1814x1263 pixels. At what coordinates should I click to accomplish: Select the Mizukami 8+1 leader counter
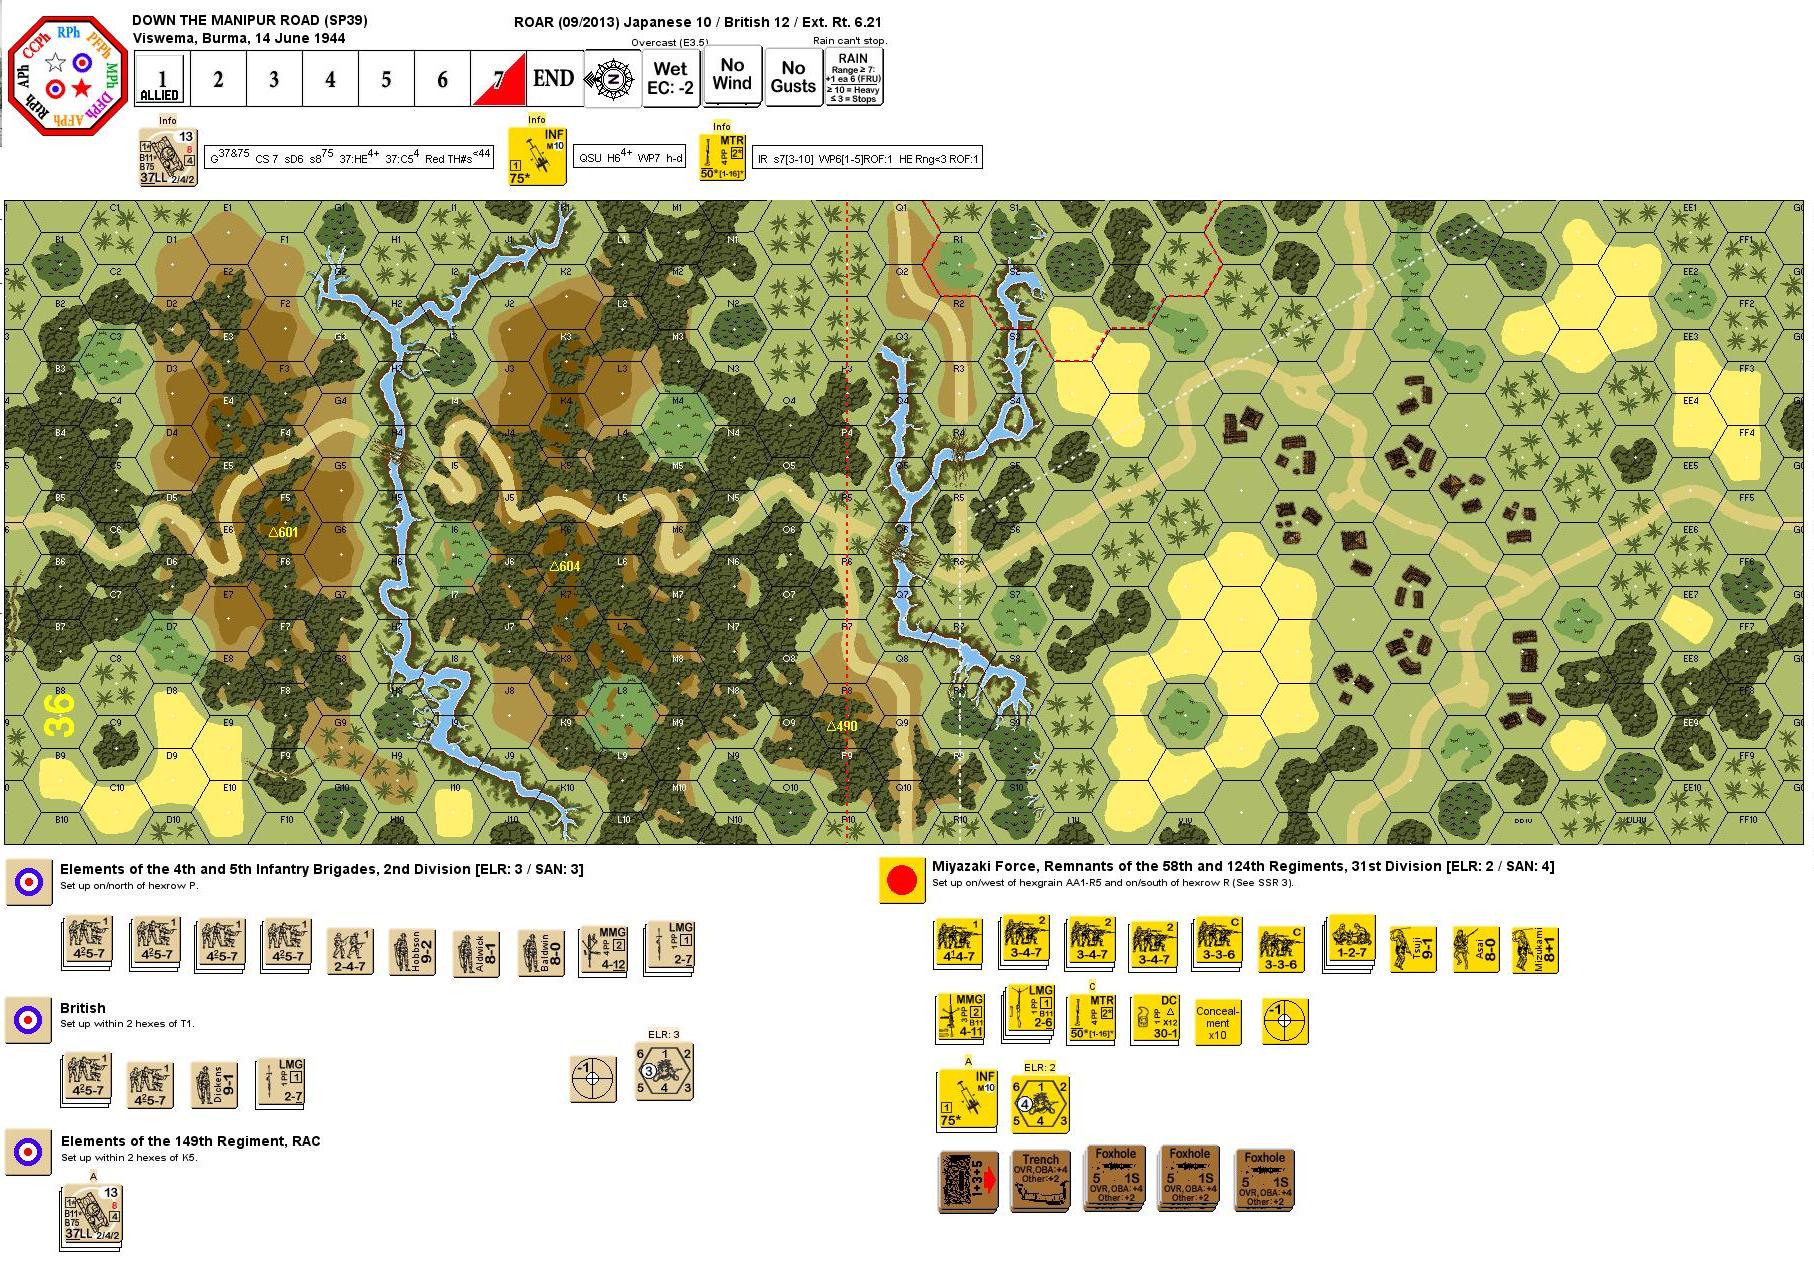click(1535, 950)
